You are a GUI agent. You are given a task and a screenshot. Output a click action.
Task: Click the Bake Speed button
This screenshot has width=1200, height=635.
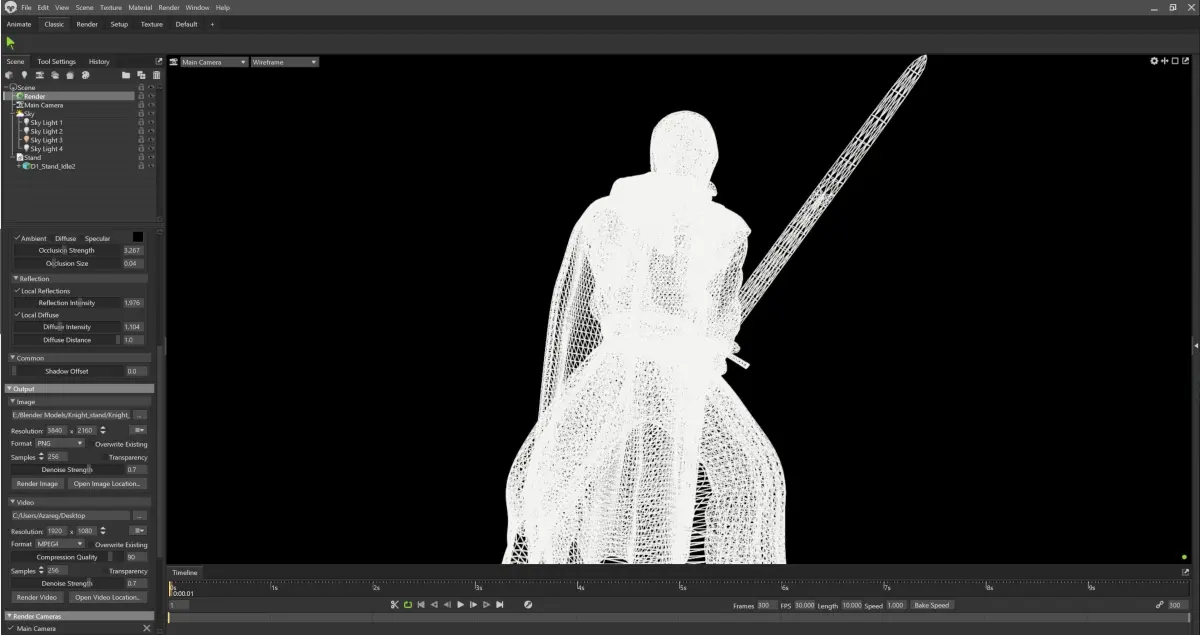point(932,605)
